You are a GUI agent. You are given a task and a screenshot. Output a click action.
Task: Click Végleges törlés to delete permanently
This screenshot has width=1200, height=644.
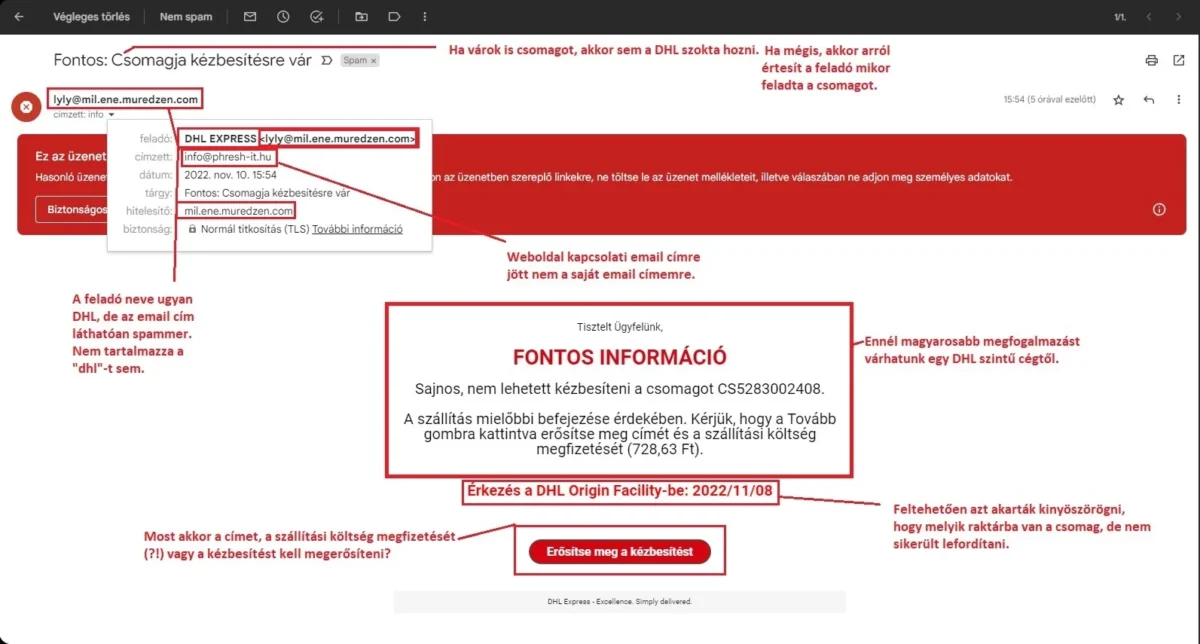pos(91,17)
